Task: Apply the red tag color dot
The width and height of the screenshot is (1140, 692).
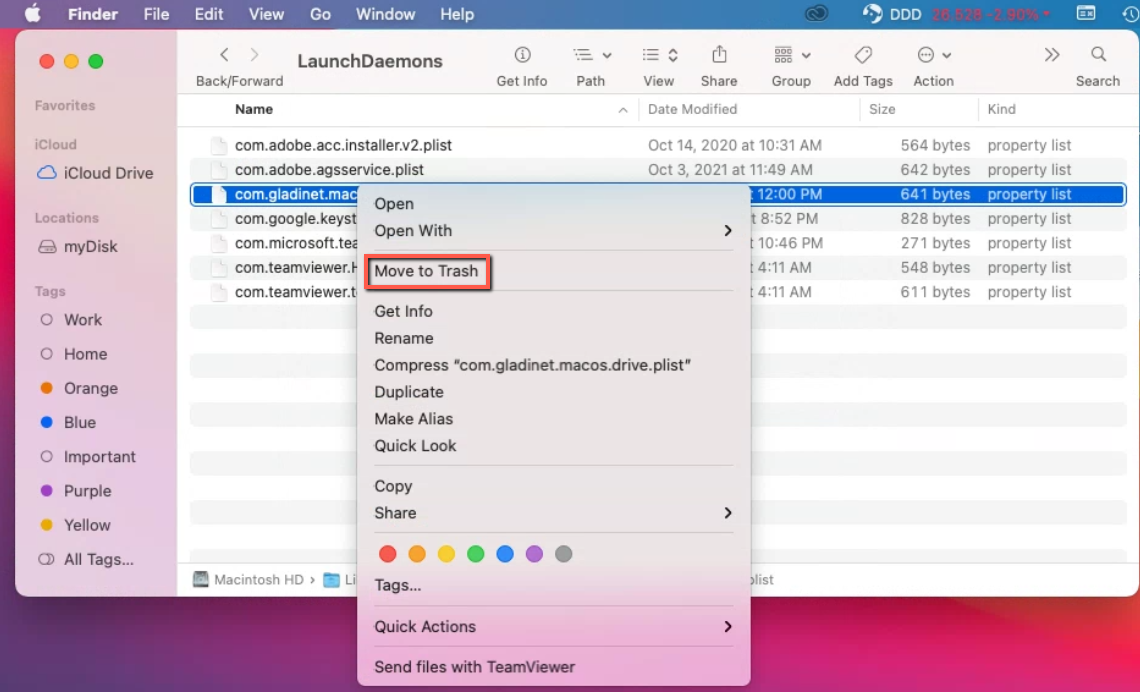Action: [388, 554]
